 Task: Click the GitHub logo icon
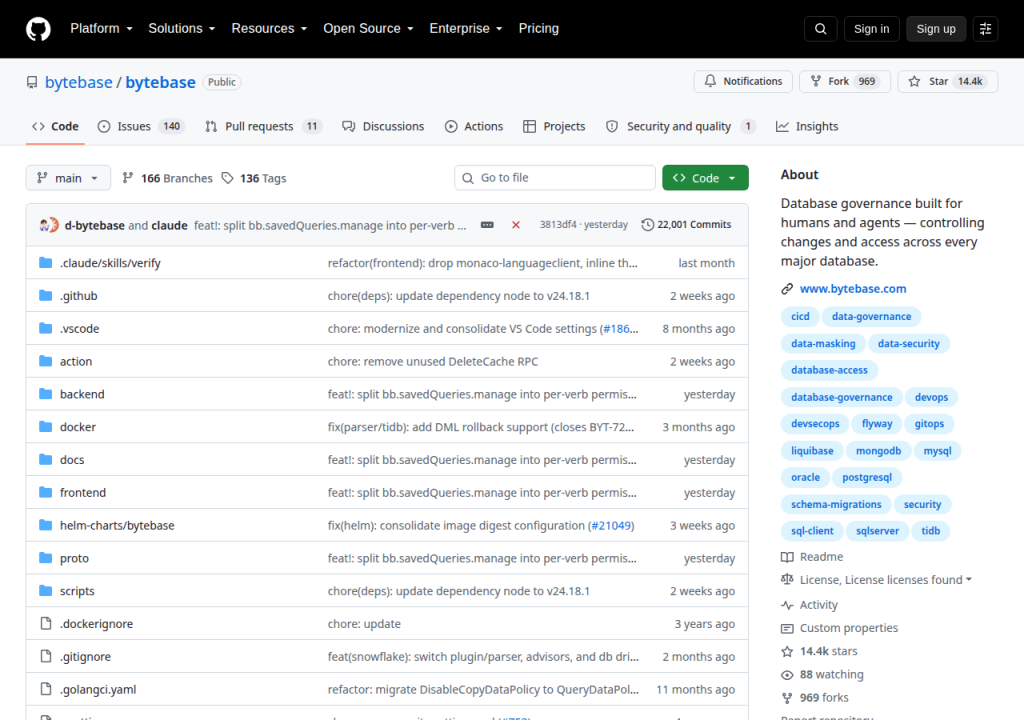coord(38,29)
